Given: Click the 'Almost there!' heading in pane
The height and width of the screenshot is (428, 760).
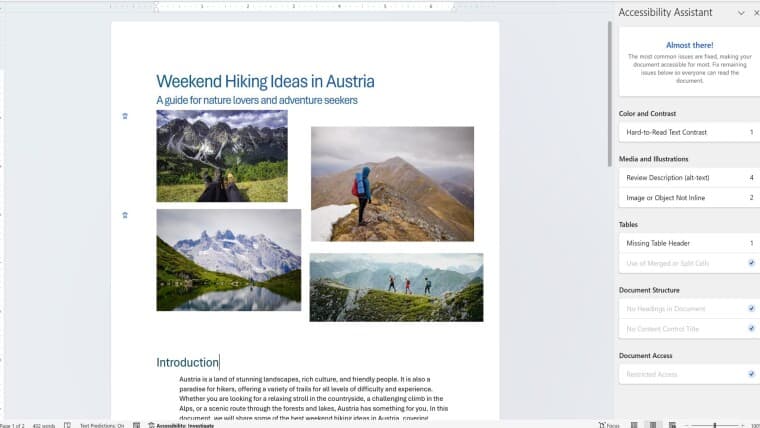Looking at the screenshot, I should pos(689,45).
